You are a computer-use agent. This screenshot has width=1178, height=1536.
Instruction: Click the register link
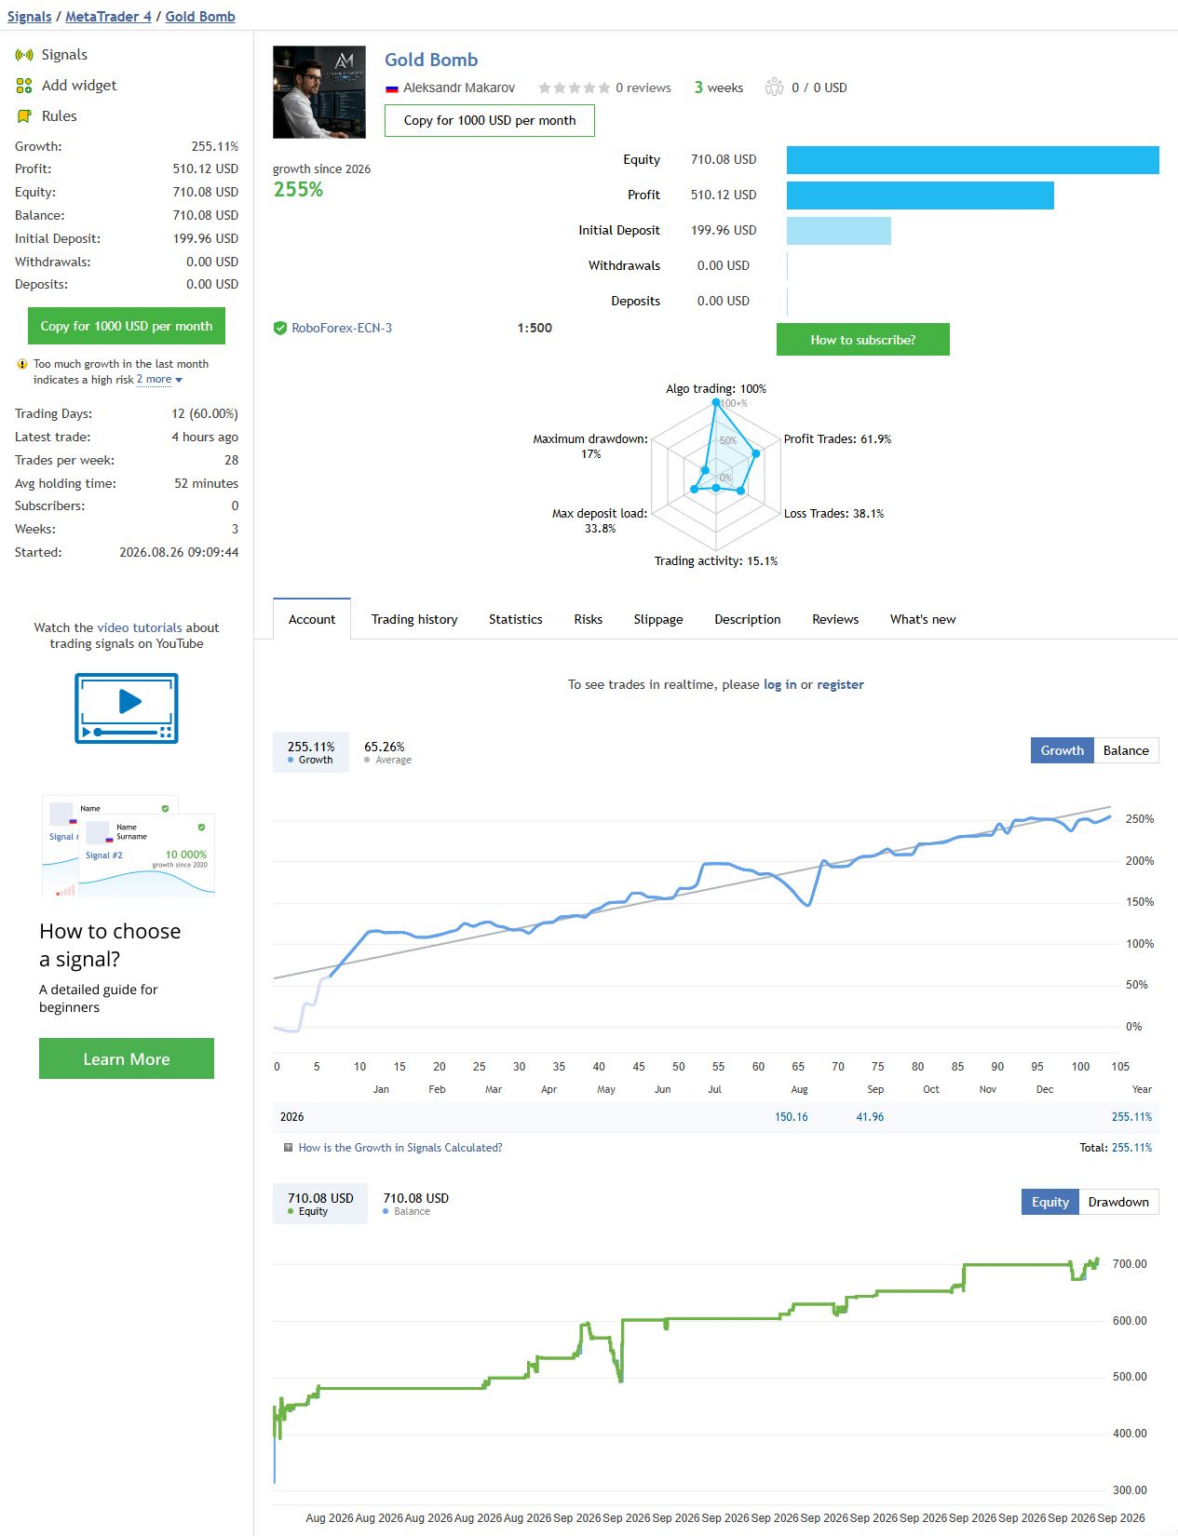840,685
